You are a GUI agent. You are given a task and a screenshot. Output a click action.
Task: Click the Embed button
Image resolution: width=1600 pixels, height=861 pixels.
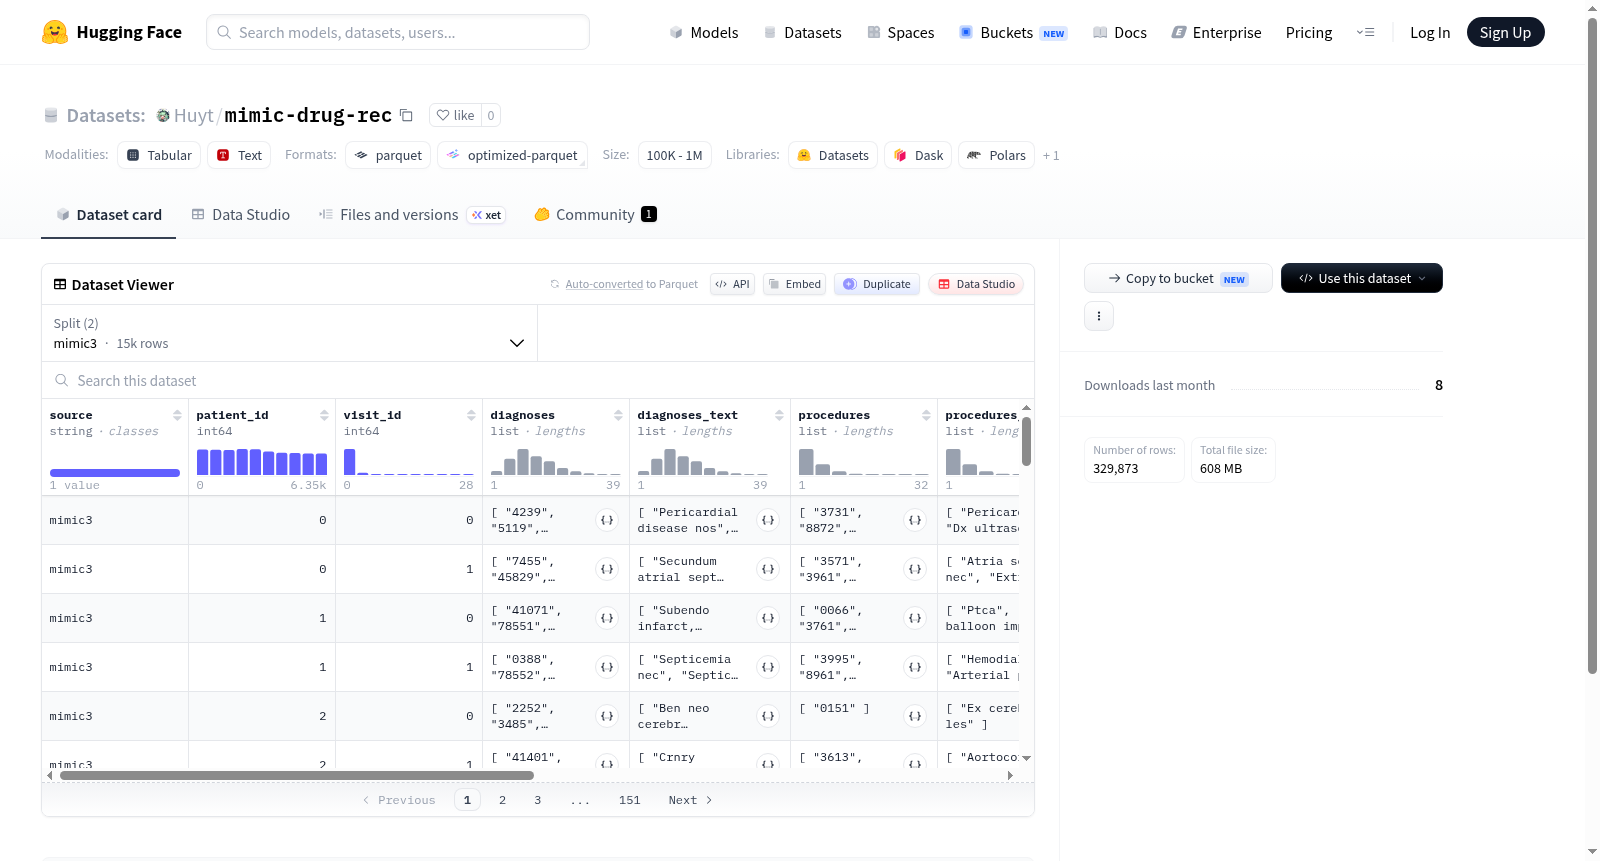tap(794, 284)
